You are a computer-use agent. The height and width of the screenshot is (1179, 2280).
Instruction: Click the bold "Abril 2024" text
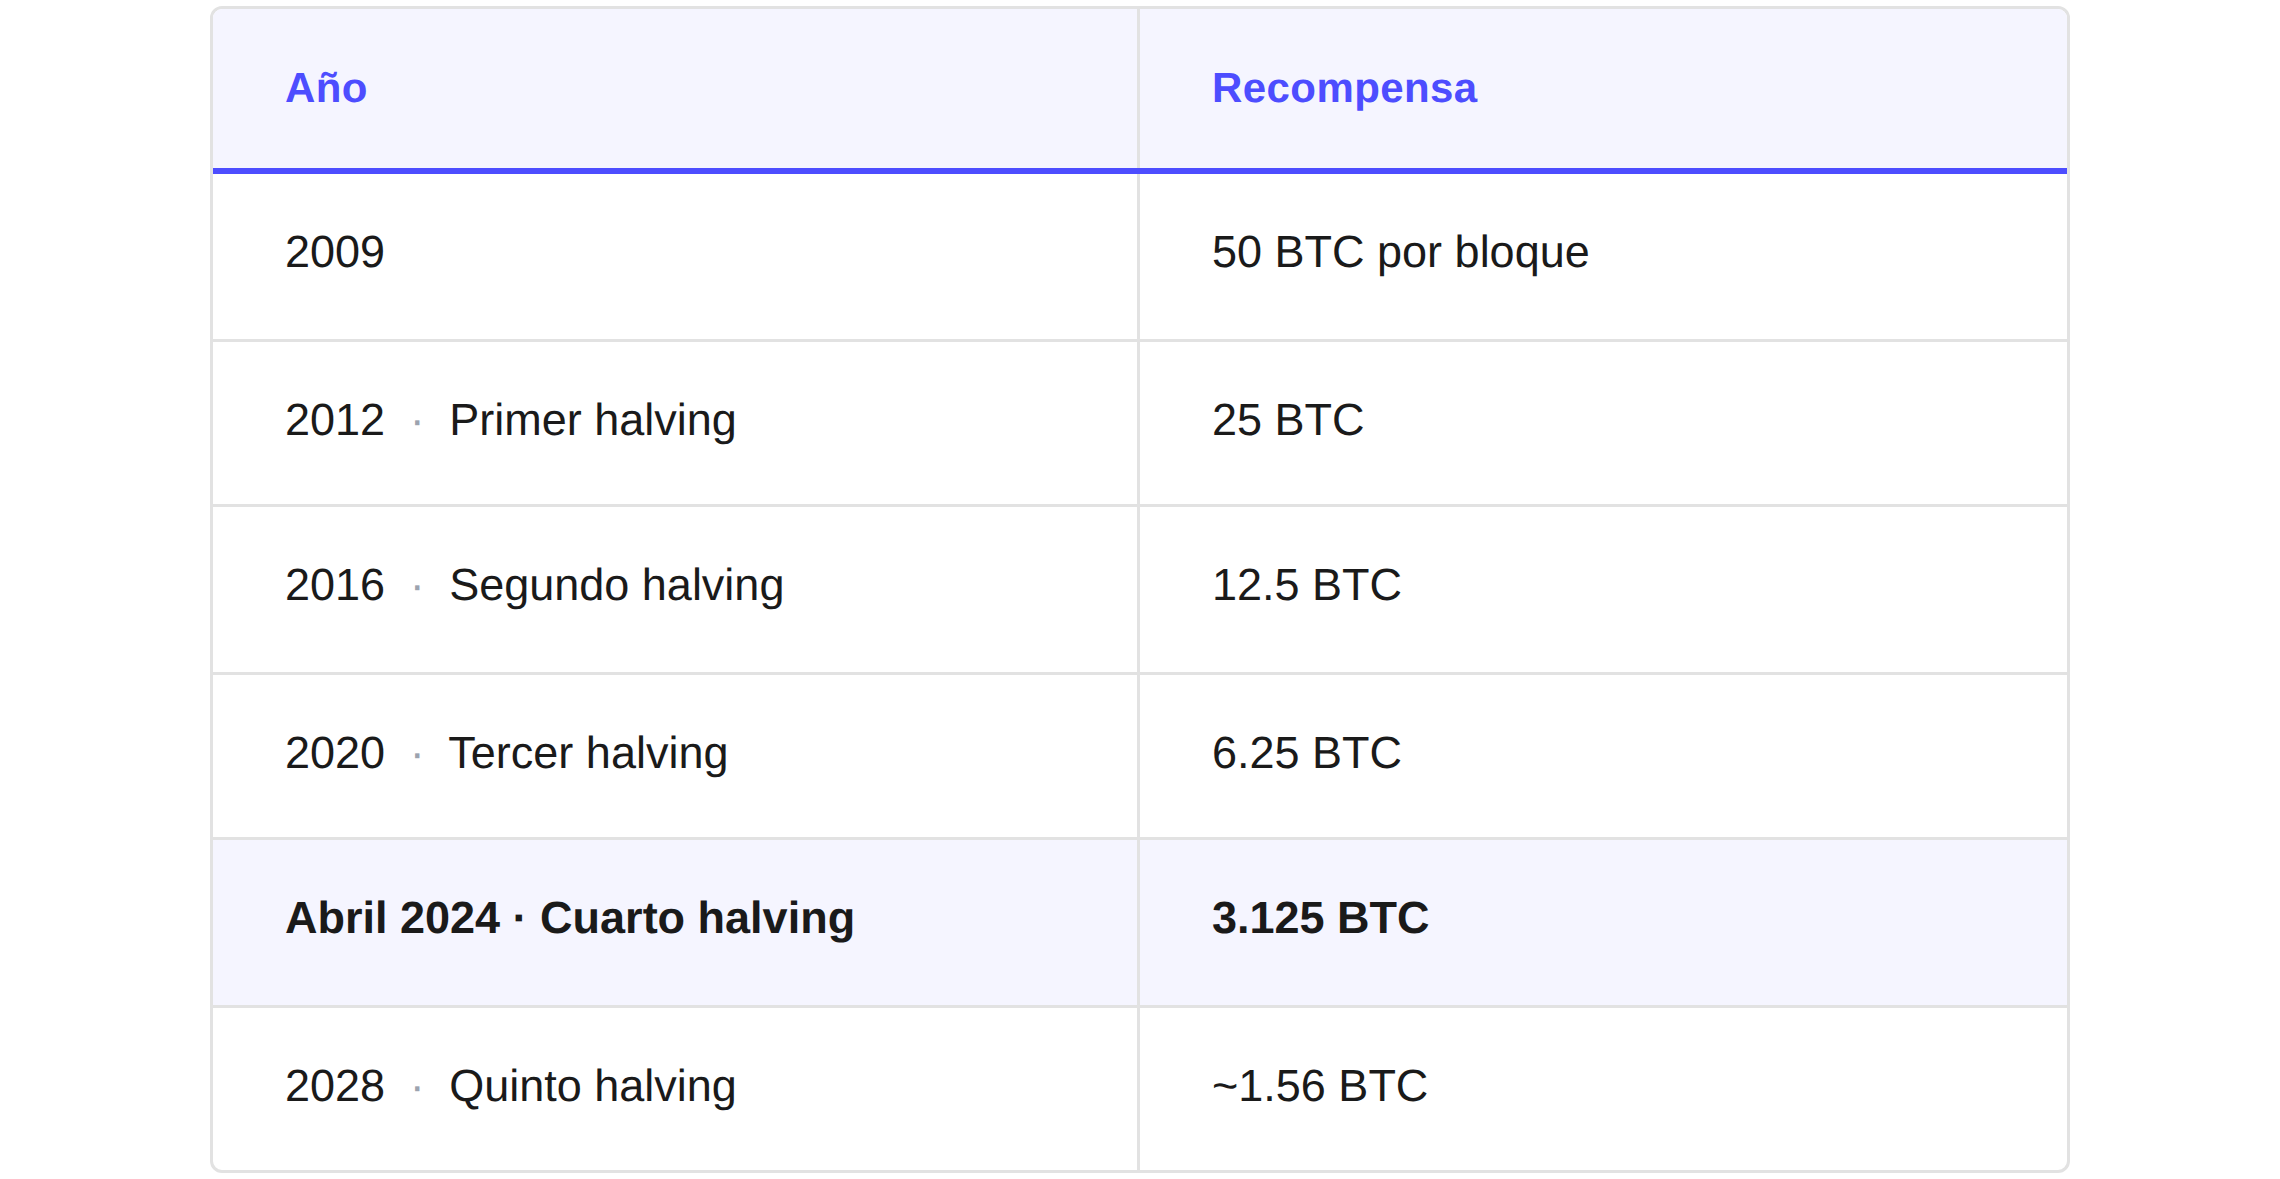tap(392, 918)
